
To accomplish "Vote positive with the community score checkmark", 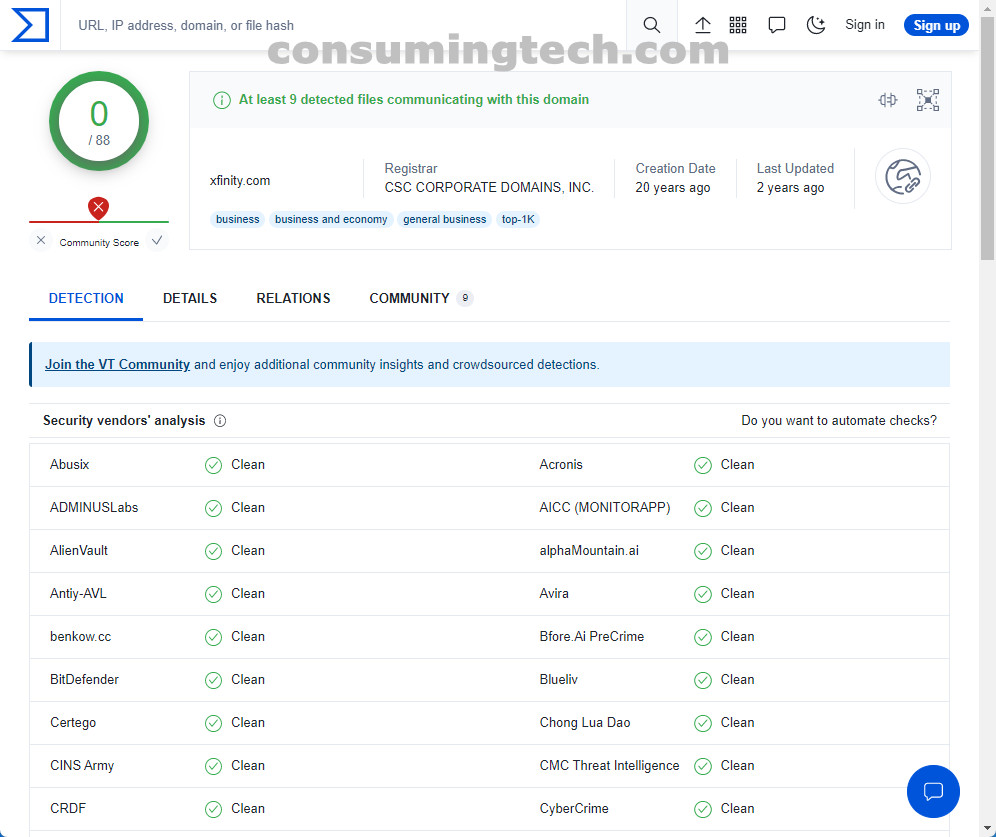I will (x=157, y=240).
